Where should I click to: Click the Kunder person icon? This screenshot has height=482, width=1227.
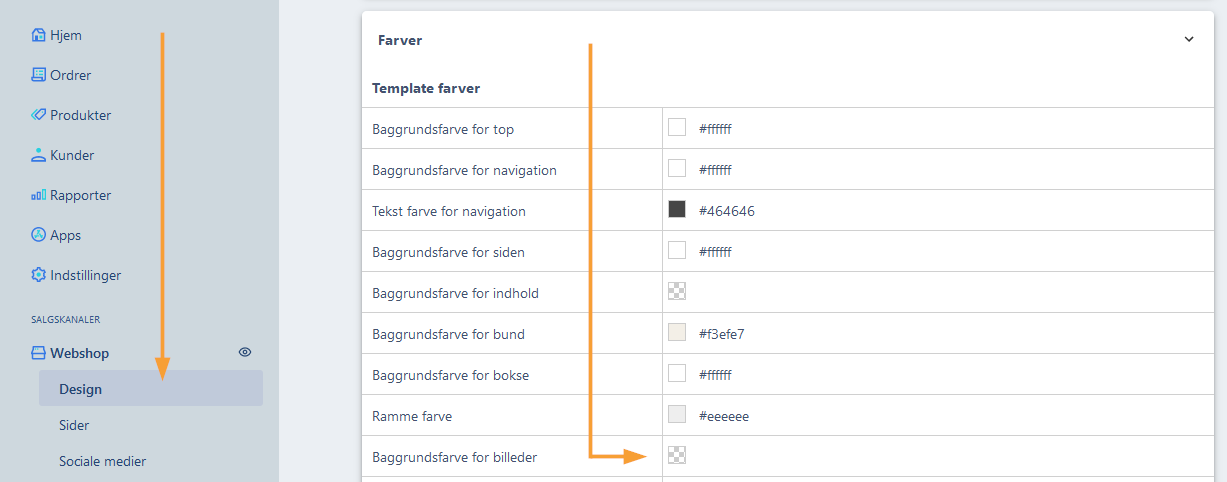coord(39,155)
